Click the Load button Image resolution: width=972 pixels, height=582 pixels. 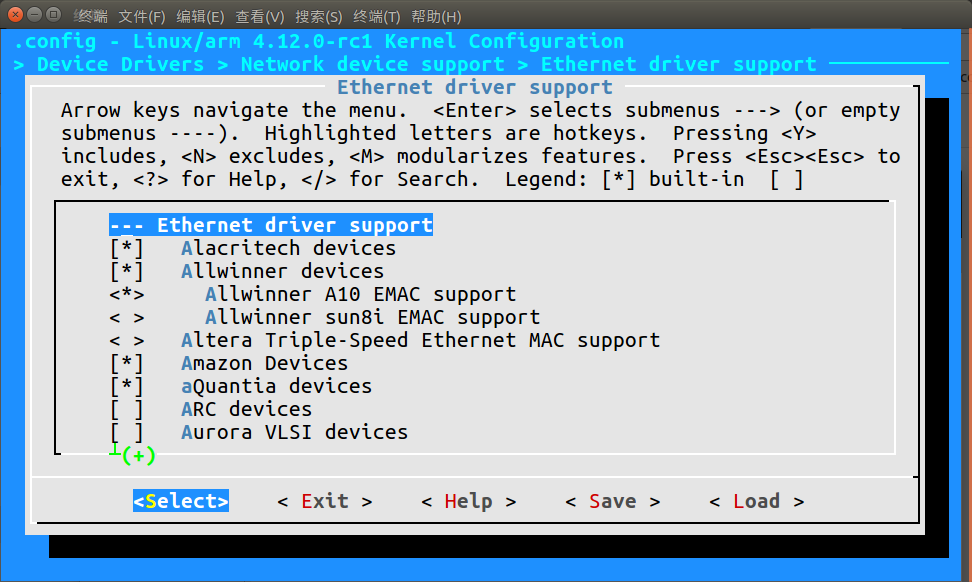756,501
